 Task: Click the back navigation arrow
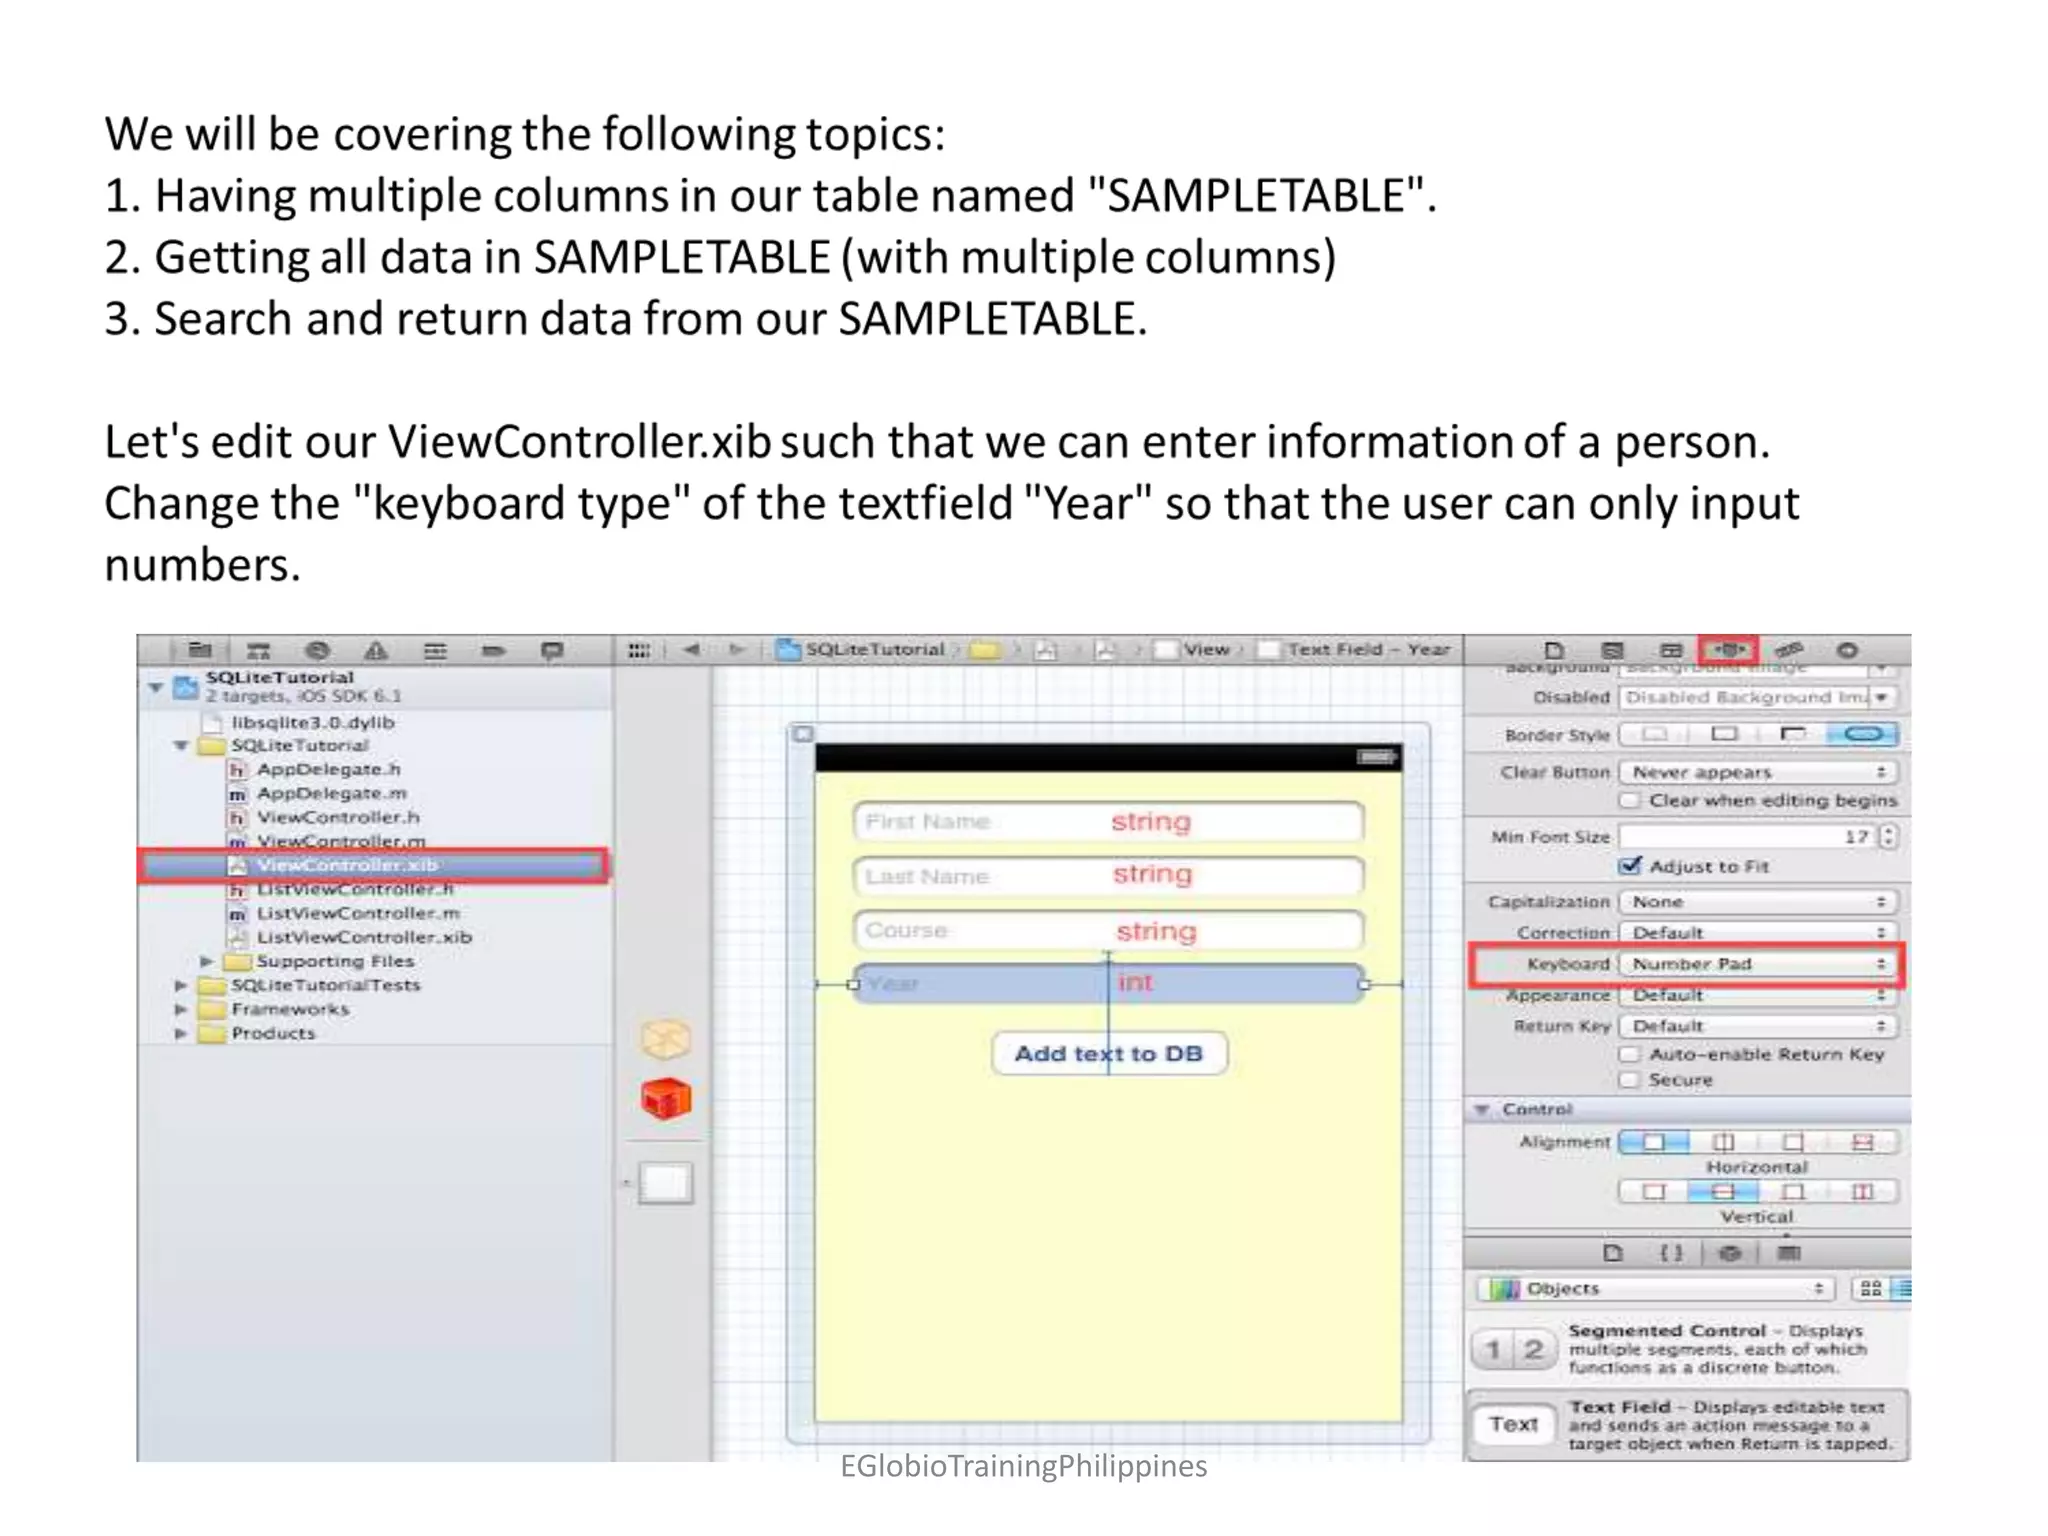pyautogui.click(x=691, y=650)
